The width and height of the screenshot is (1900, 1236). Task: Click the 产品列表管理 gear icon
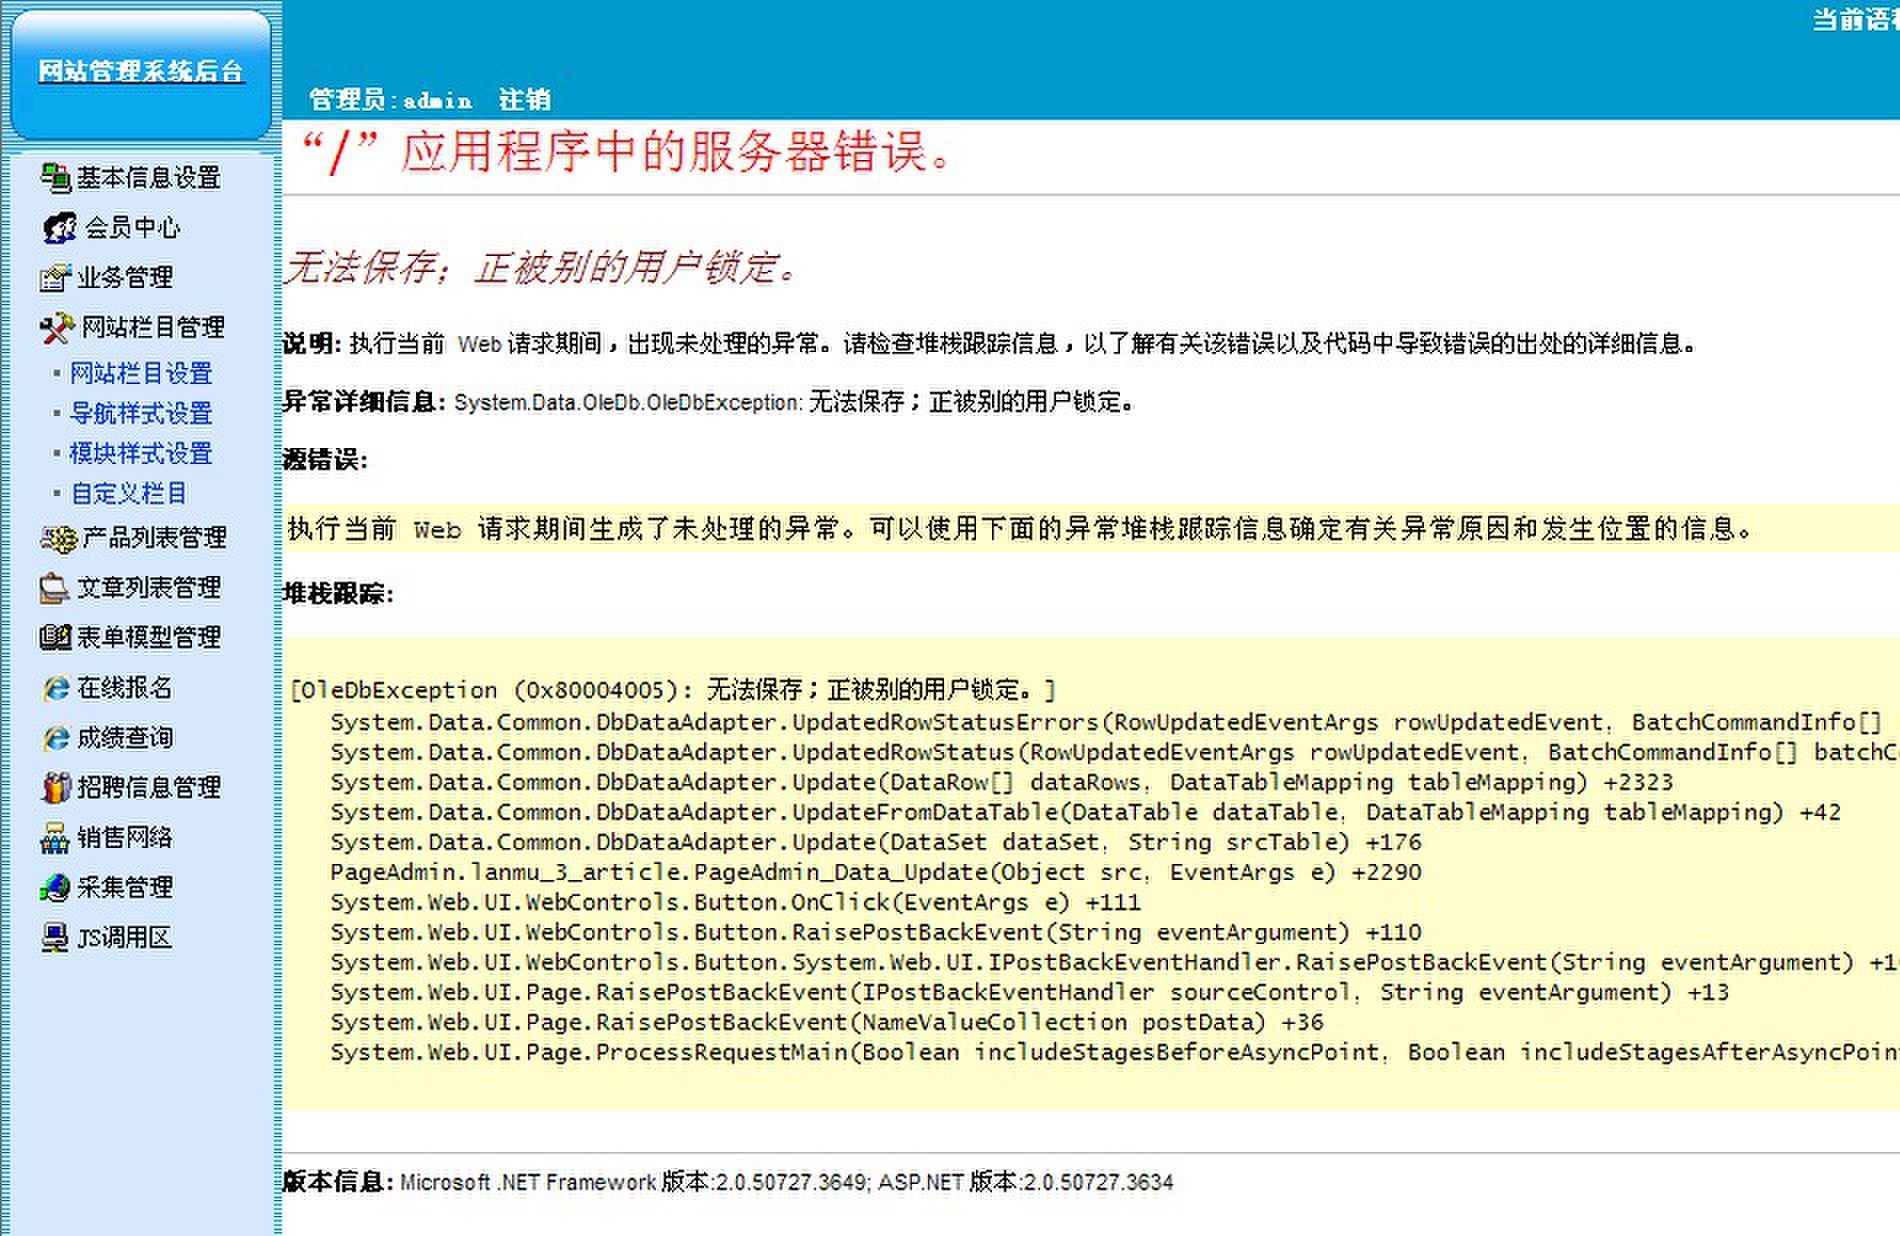point(58,539)
